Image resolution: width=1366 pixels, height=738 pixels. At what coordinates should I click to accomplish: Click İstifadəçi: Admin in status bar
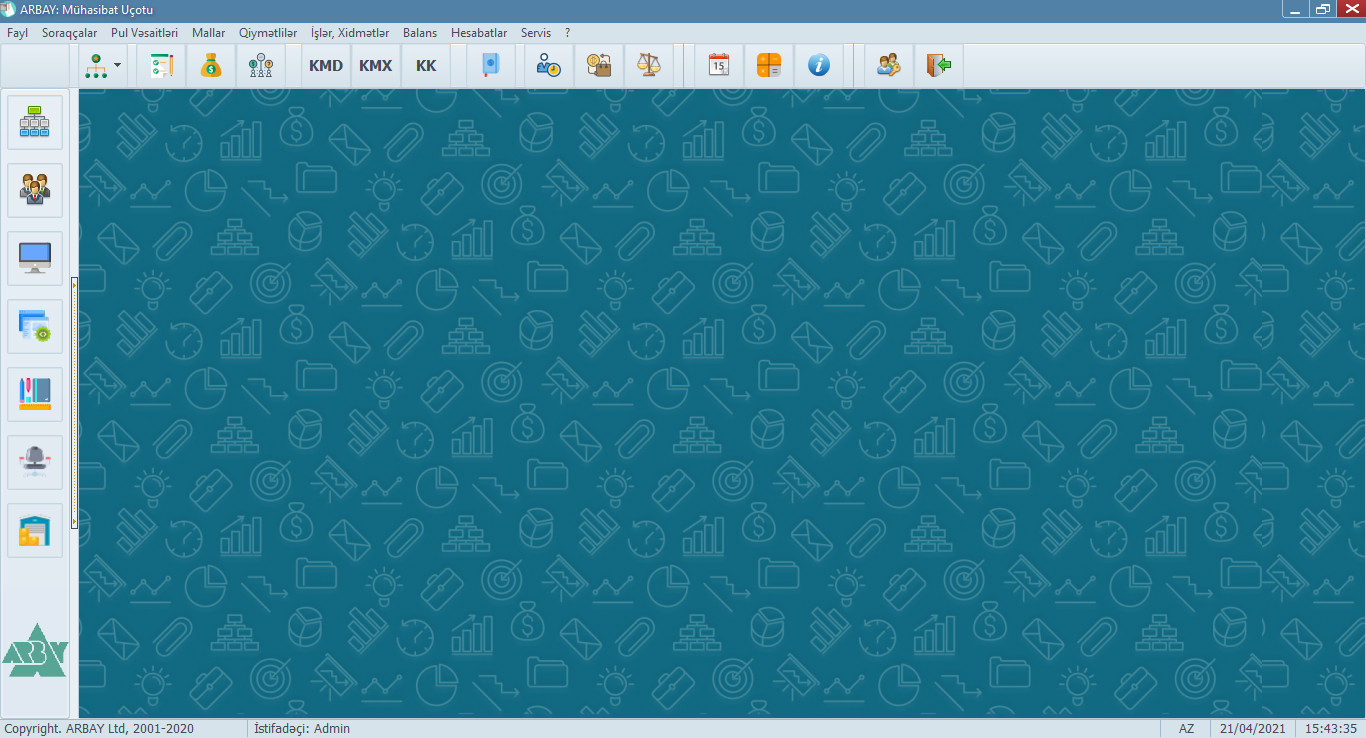tap(302, 729)
